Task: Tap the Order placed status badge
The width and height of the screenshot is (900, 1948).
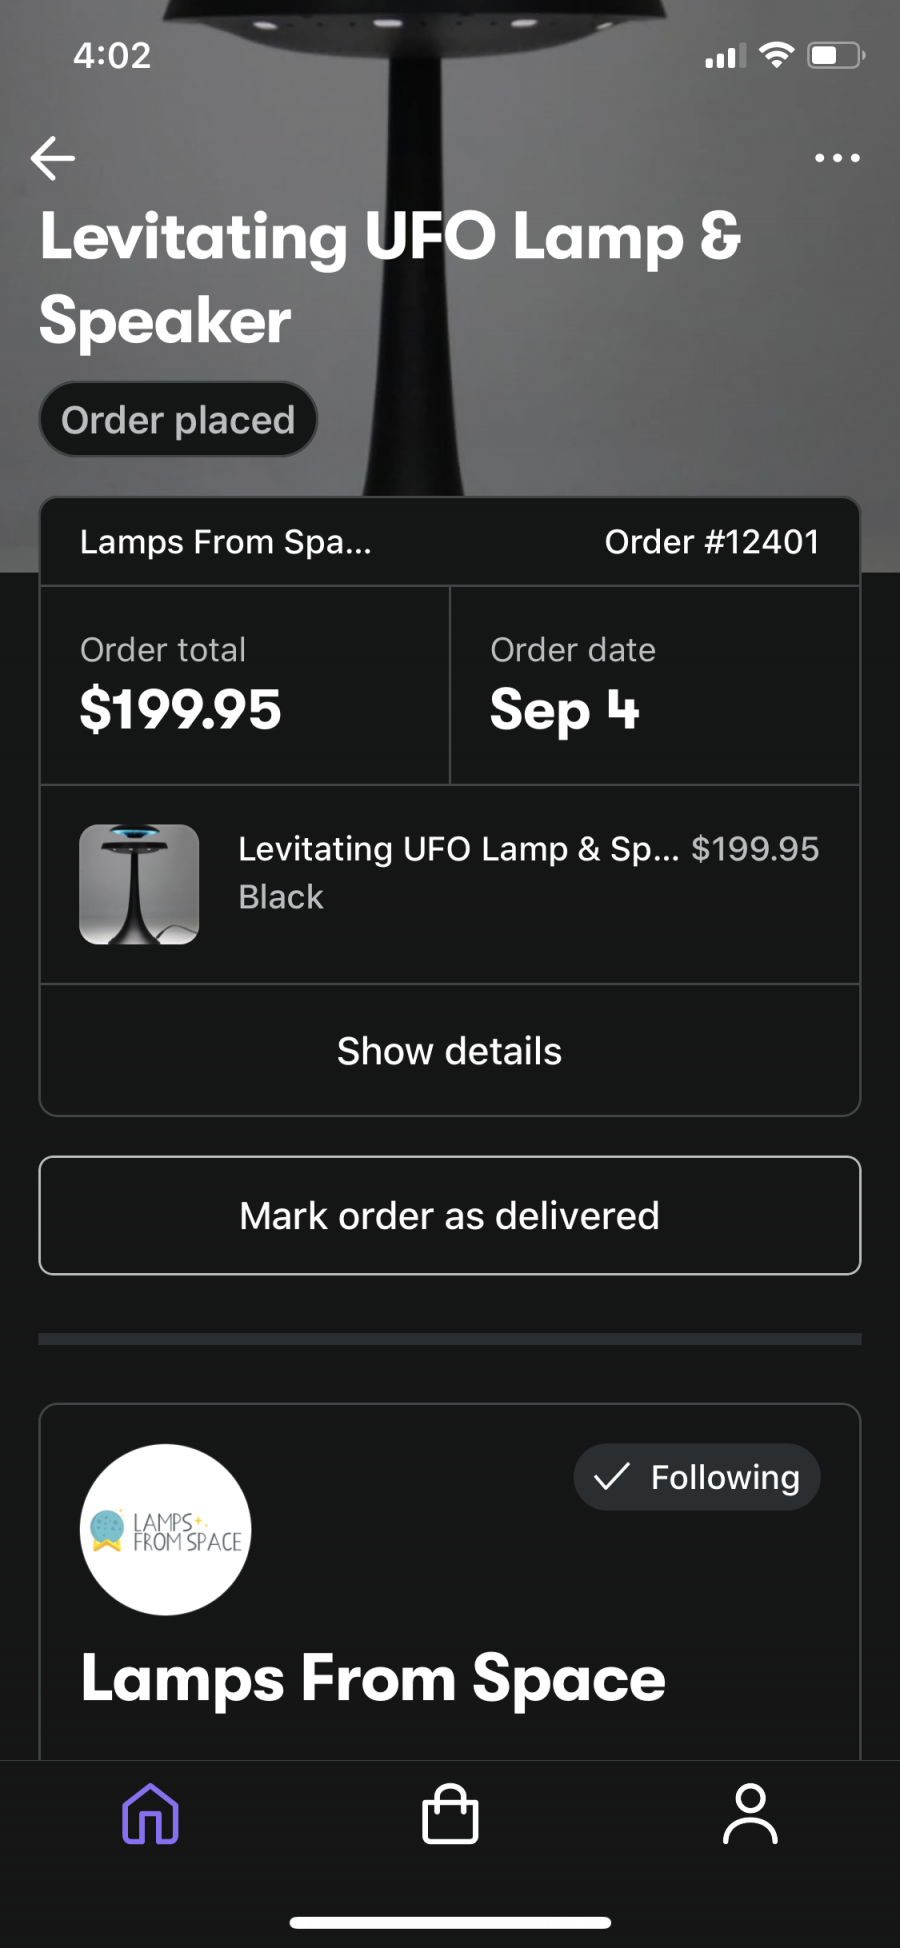Action: click(x=178, y=420)
